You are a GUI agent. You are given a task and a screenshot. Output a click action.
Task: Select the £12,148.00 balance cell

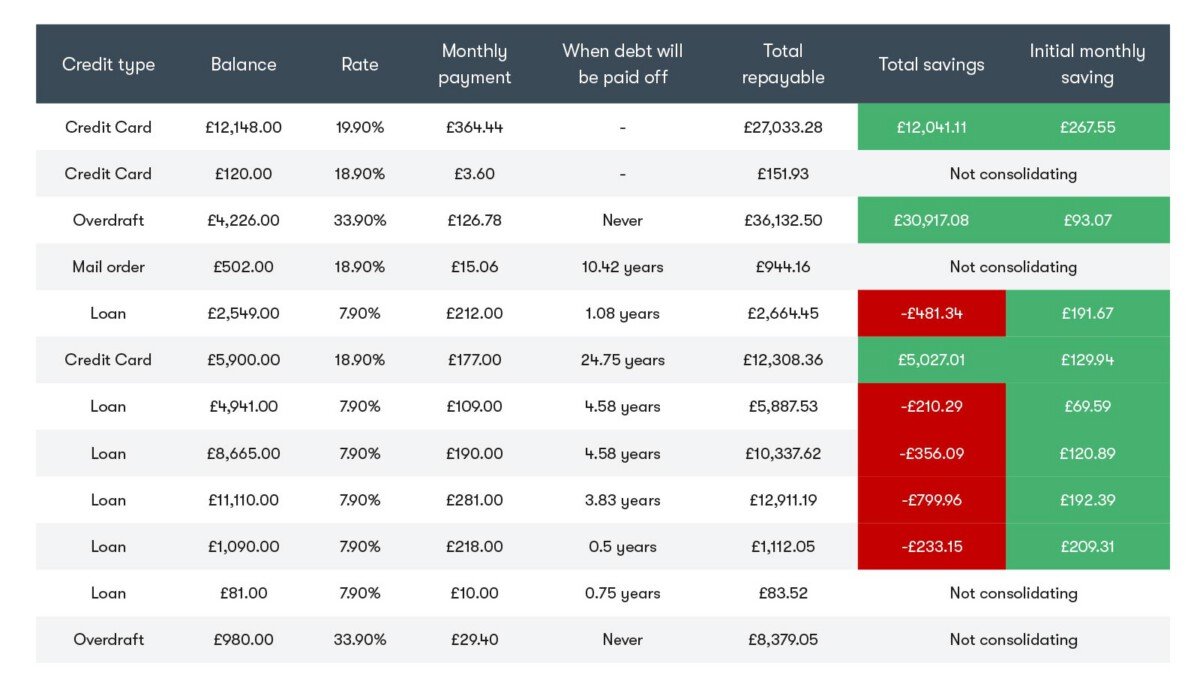243,127
